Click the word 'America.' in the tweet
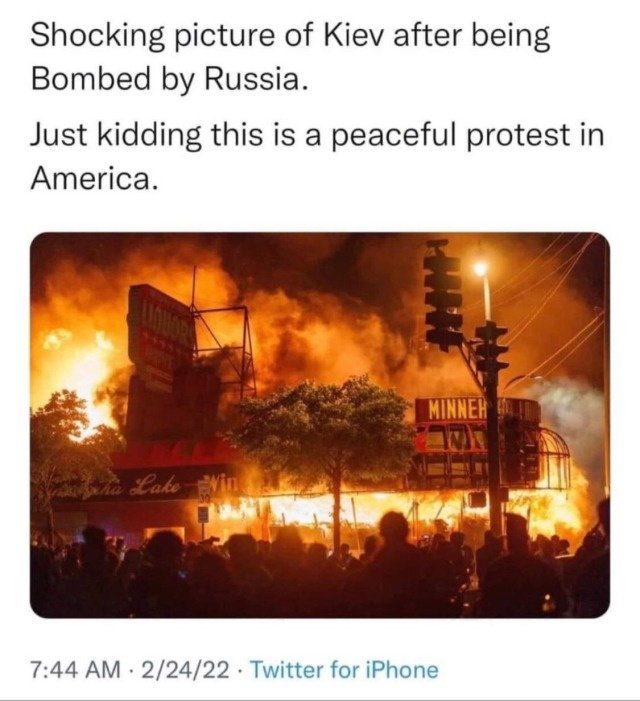The height and width of the screenshot is (701, 640). [x=94, y=178]
